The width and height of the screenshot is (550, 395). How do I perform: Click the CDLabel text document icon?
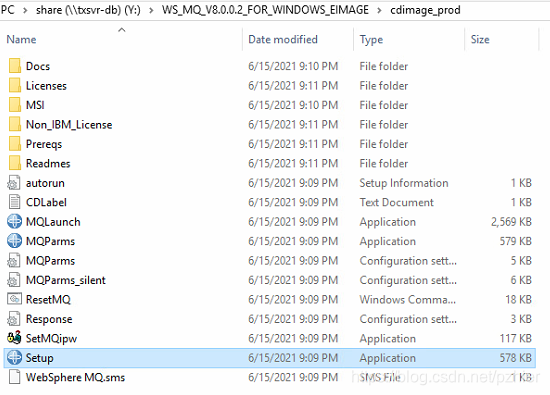(14, 202)
